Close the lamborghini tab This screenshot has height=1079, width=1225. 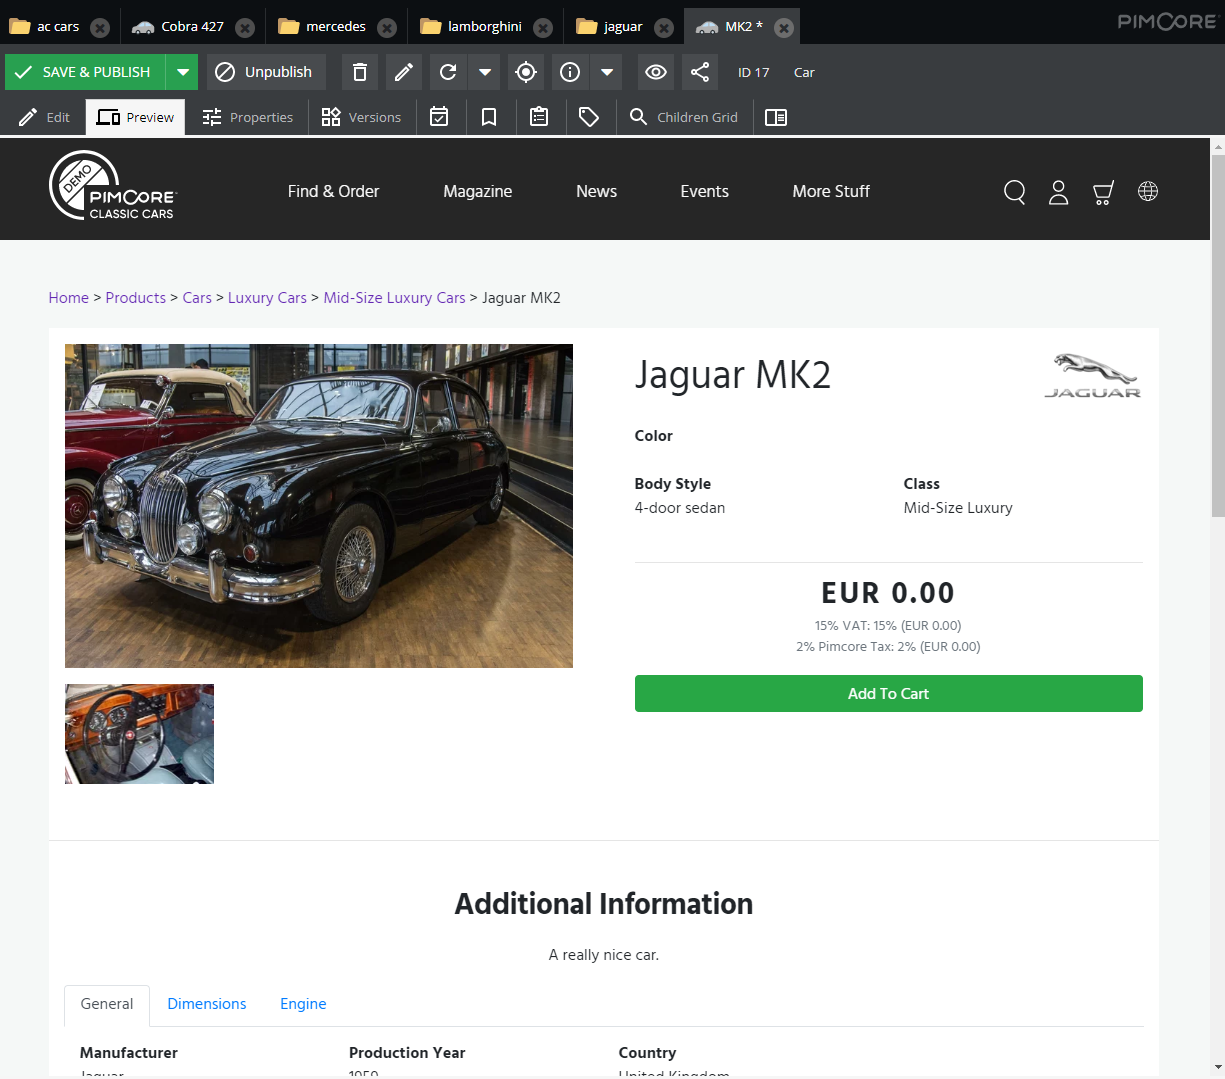pos(543,28)
